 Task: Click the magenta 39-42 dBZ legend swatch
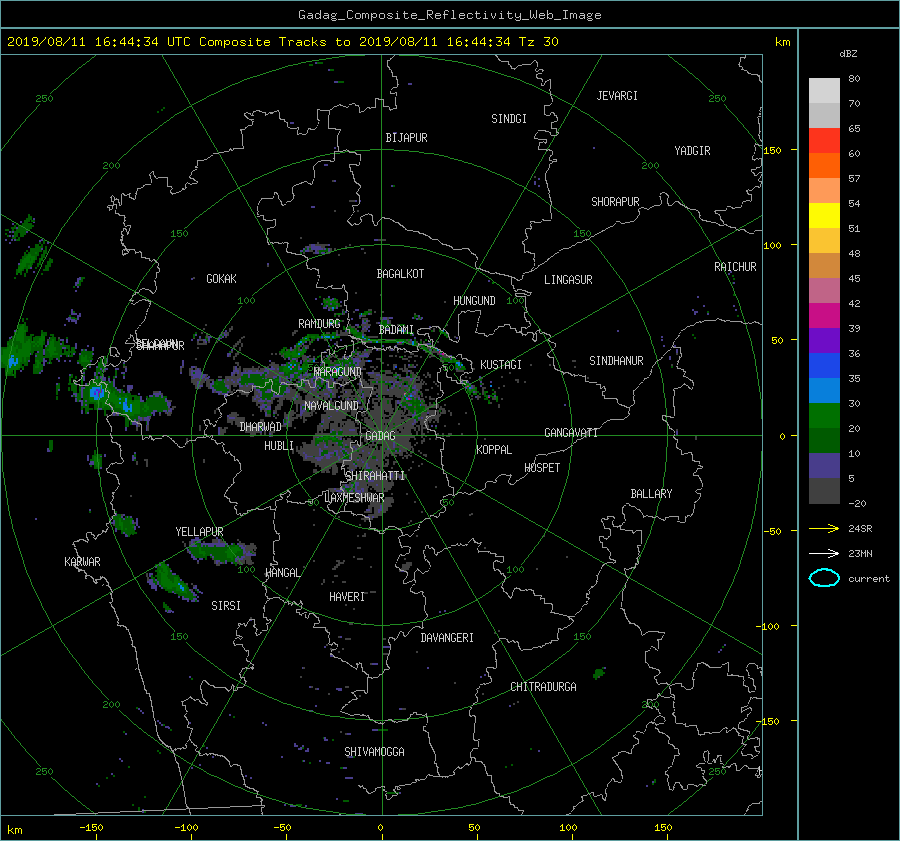tap(824, 316)
